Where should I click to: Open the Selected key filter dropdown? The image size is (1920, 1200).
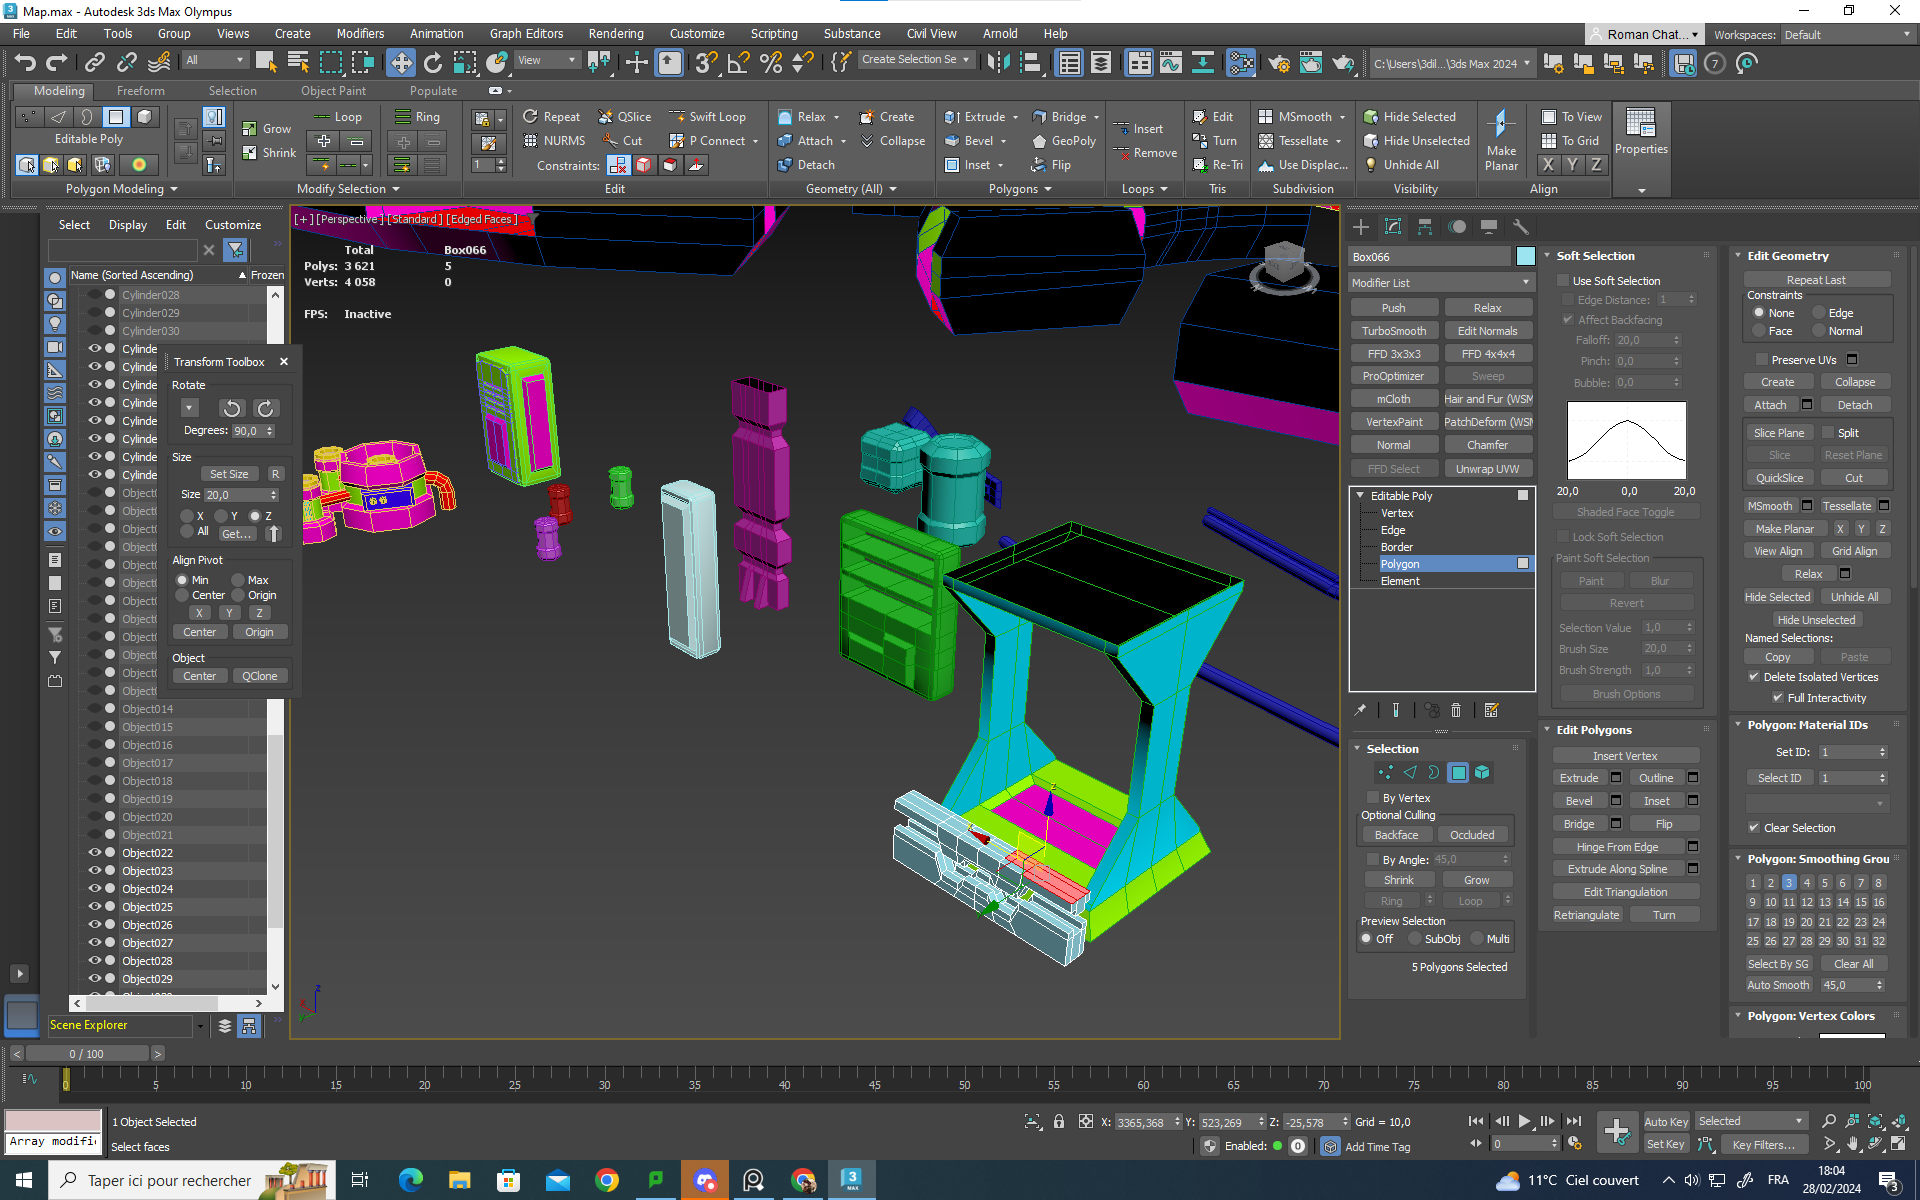(x=1750, y=1121)
